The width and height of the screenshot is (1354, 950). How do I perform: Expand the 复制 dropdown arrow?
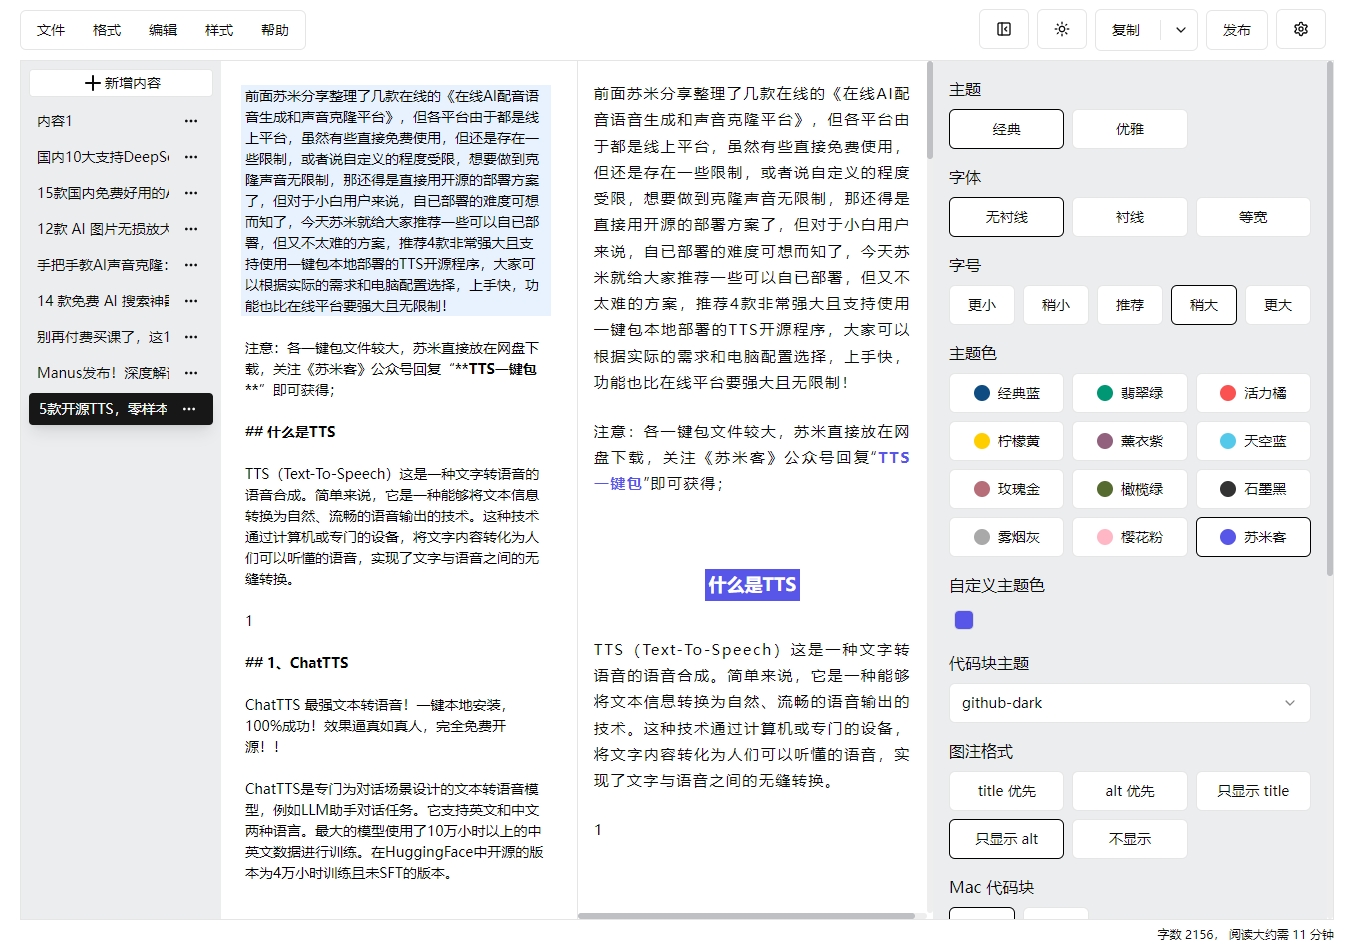[x=1180, y=30]
